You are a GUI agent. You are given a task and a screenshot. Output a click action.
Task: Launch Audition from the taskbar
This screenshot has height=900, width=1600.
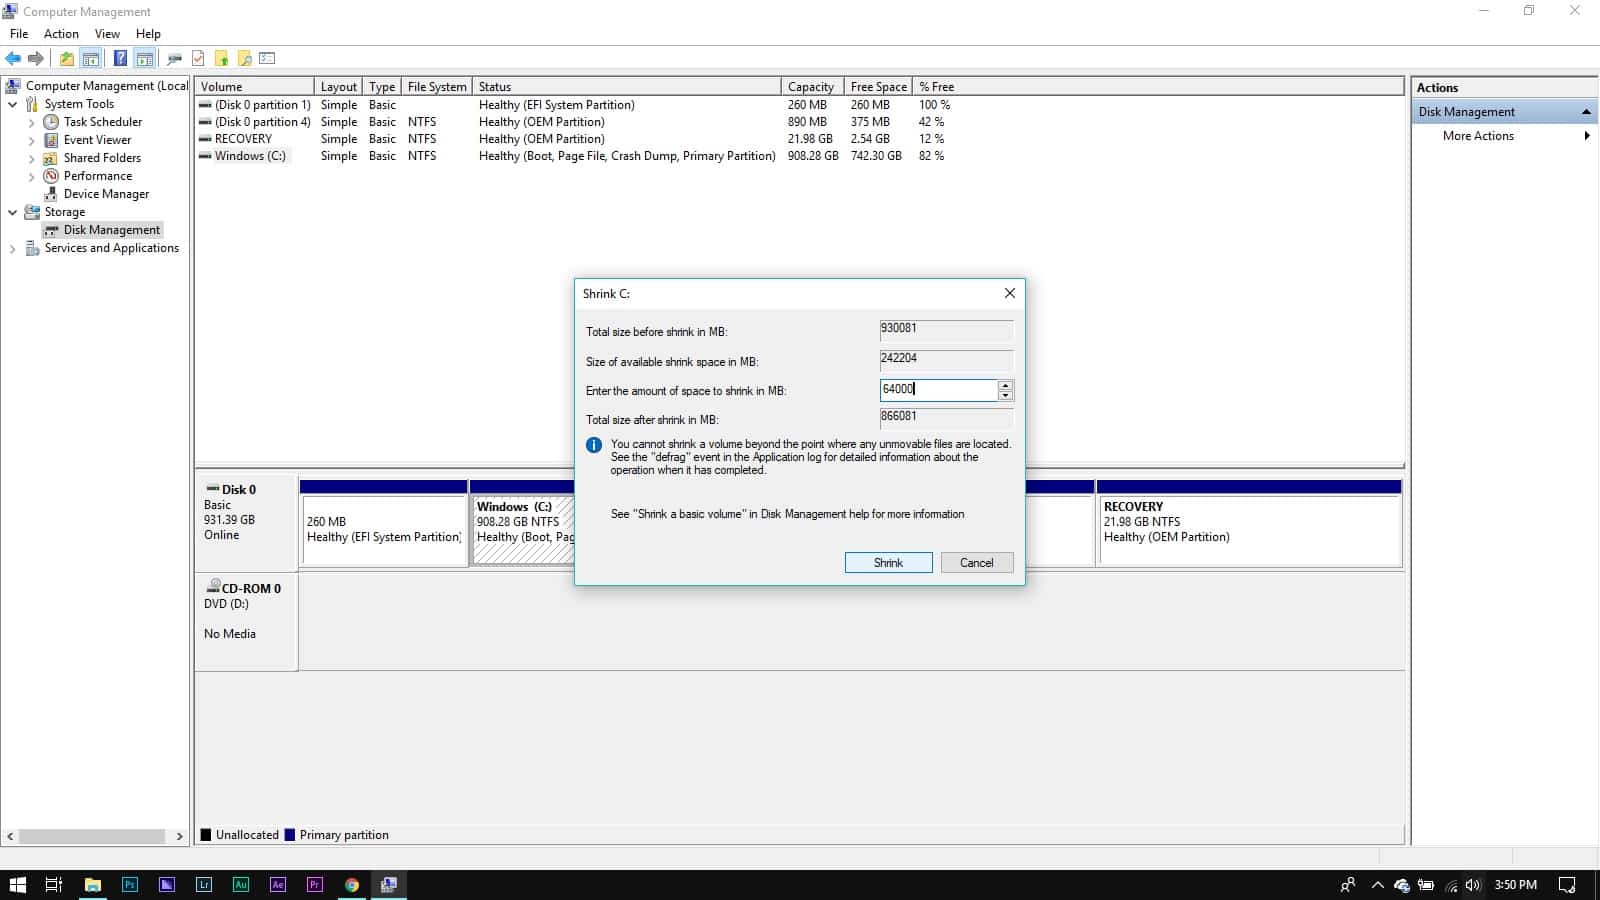(x=240, y=884)
